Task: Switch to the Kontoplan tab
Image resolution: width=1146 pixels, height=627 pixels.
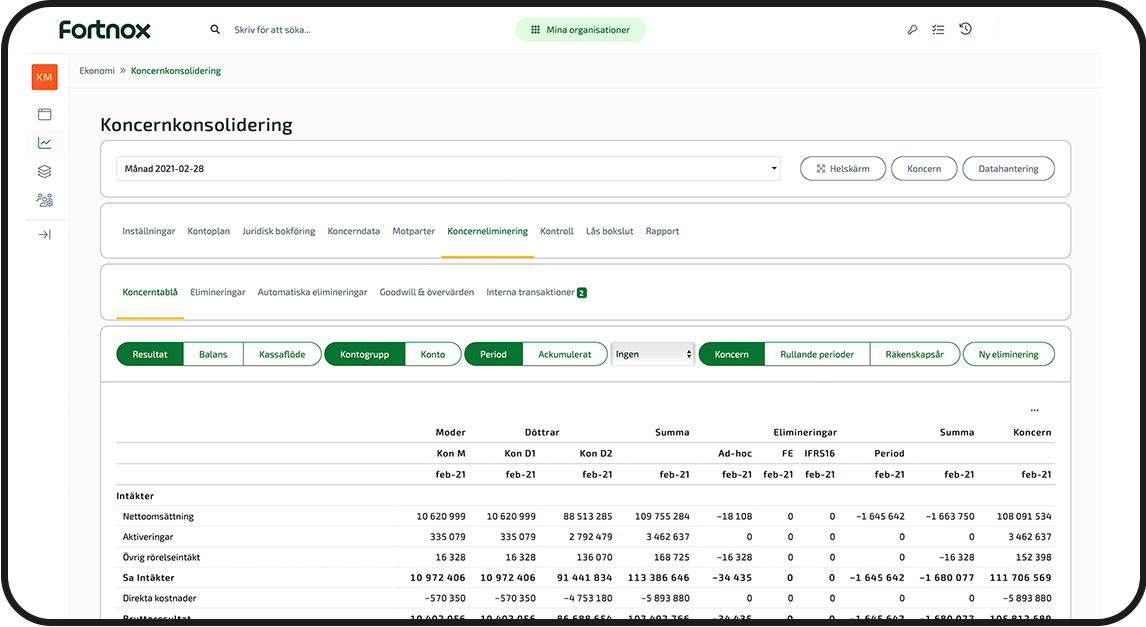Action: [x=209, y=231]
